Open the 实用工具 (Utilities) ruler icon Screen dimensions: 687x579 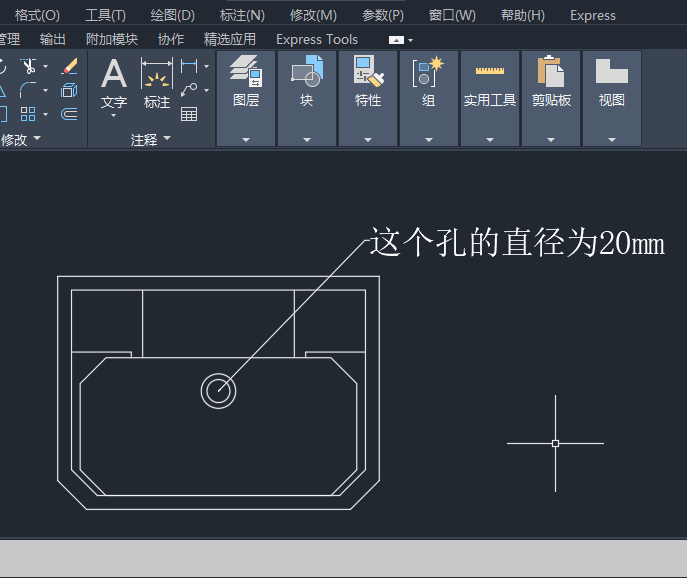(490, 71)
